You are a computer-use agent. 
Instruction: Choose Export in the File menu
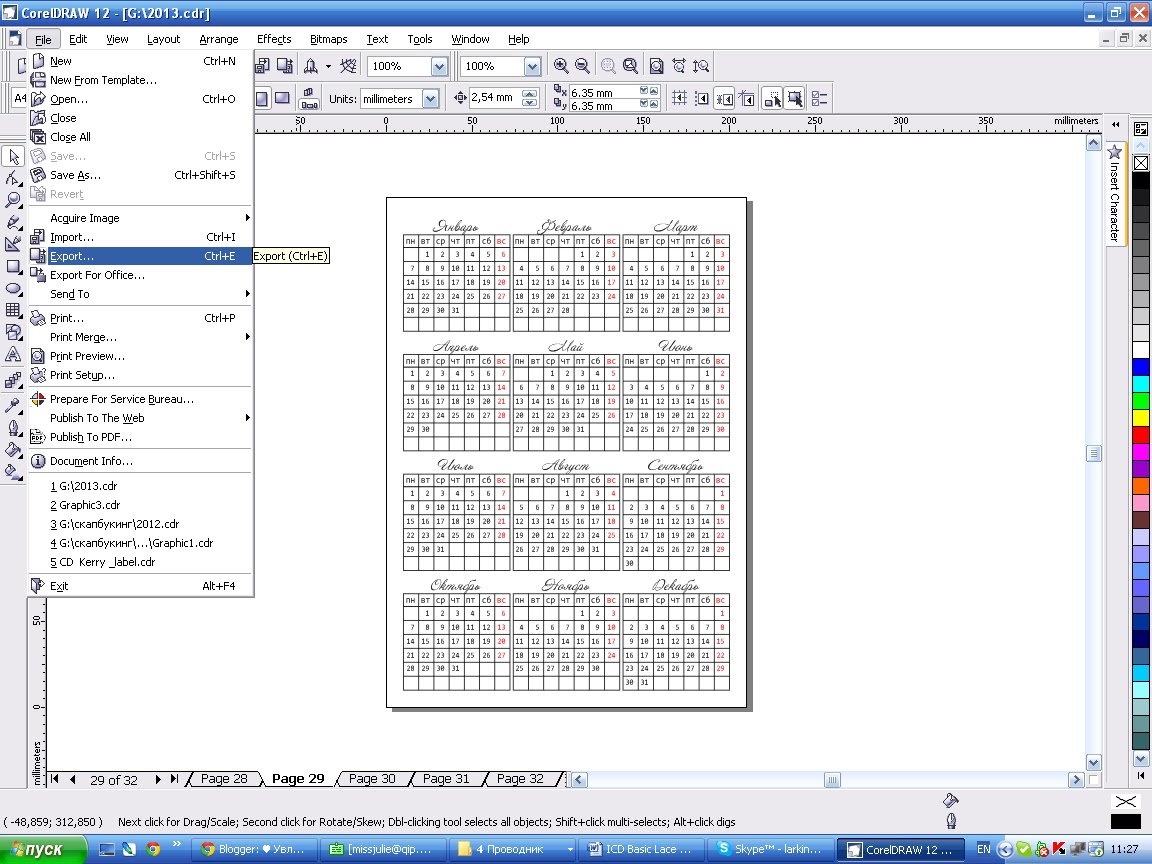pos(140,256)
